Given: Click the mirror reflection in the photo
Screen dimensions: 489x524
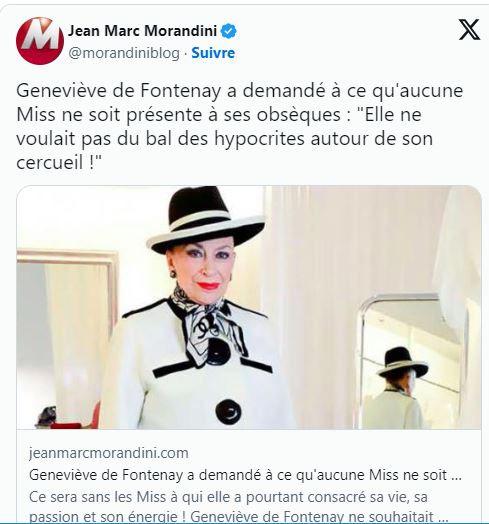Looking at the screenshot, I should tap(413, 361).
